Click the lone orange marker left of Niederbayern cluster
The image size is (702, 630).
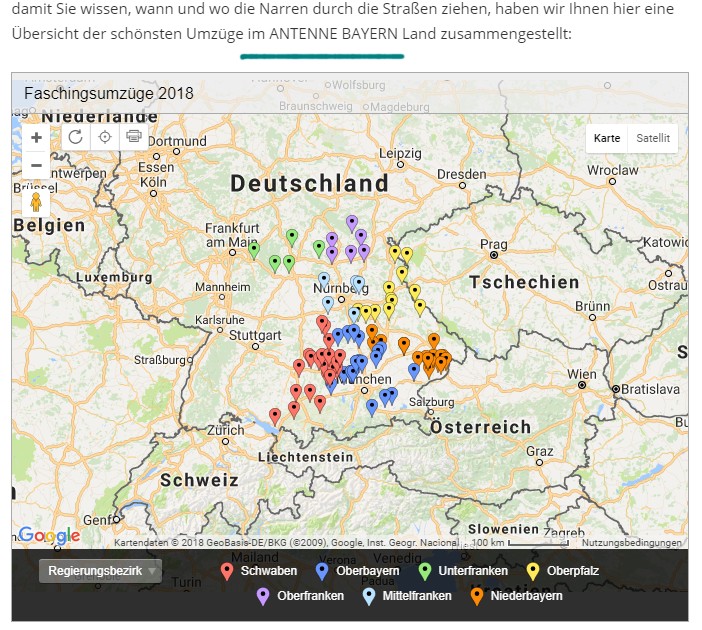(x=404, y=345)
